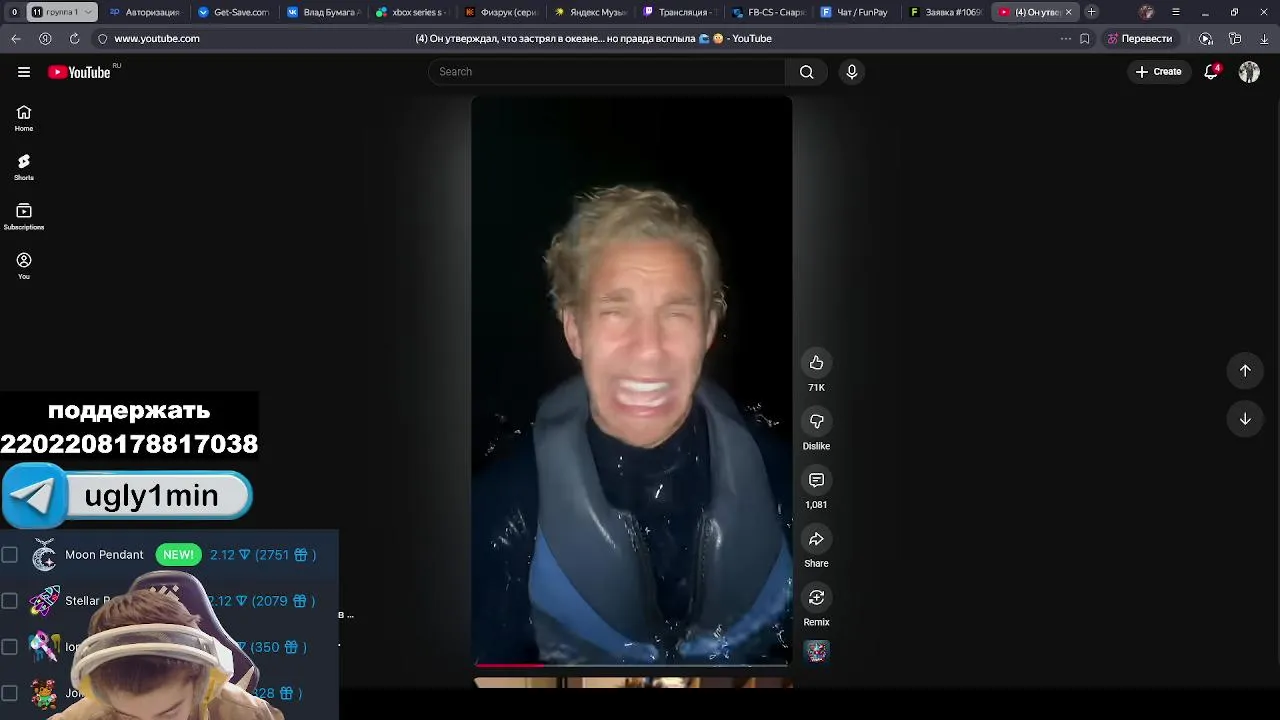Click the Moon Pendant label
Image resolution: width=1280 pixels, height=720 pixels.
[x=104, y=555]
